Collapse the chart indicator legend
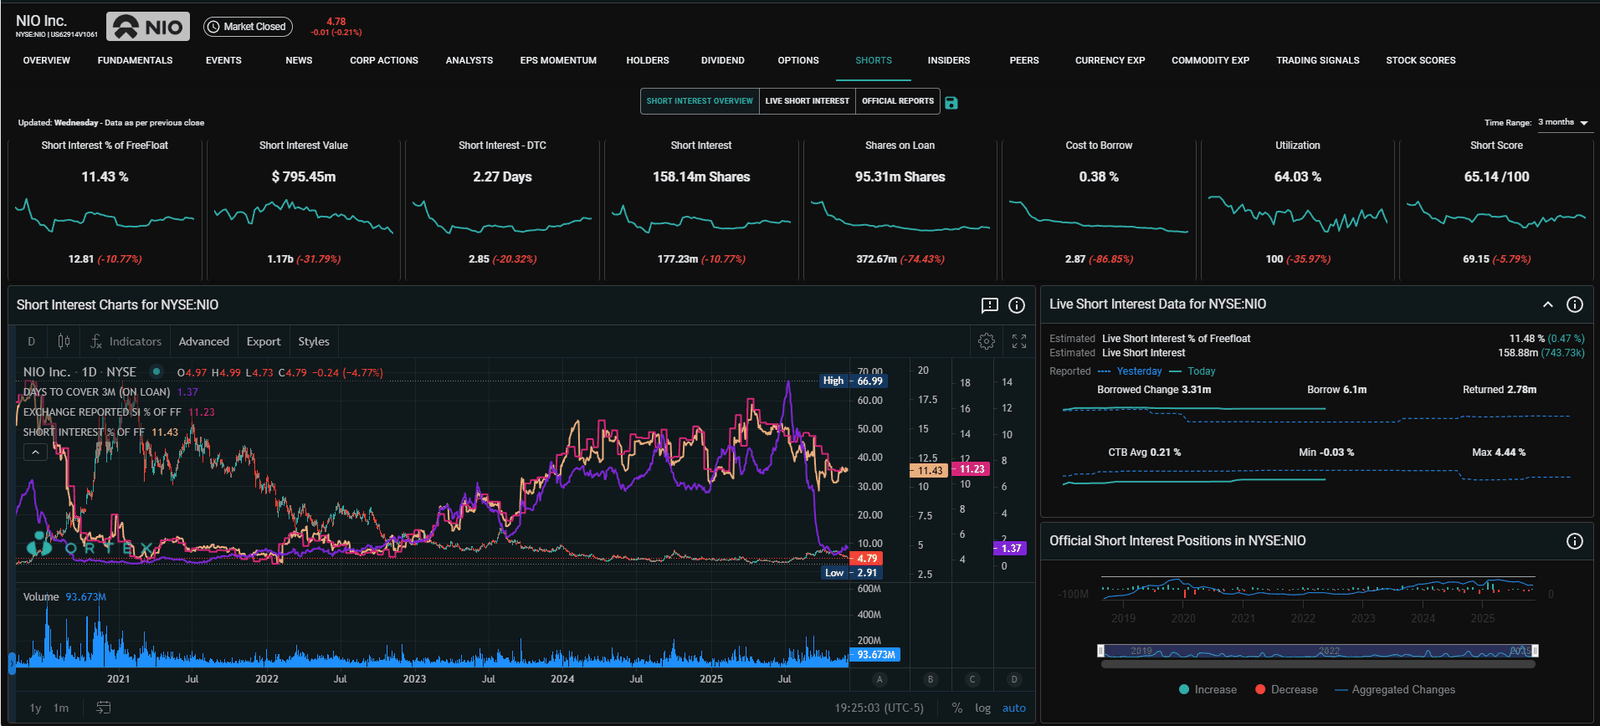This screenshot has width=1600, height=726. (x=35, y=452)
